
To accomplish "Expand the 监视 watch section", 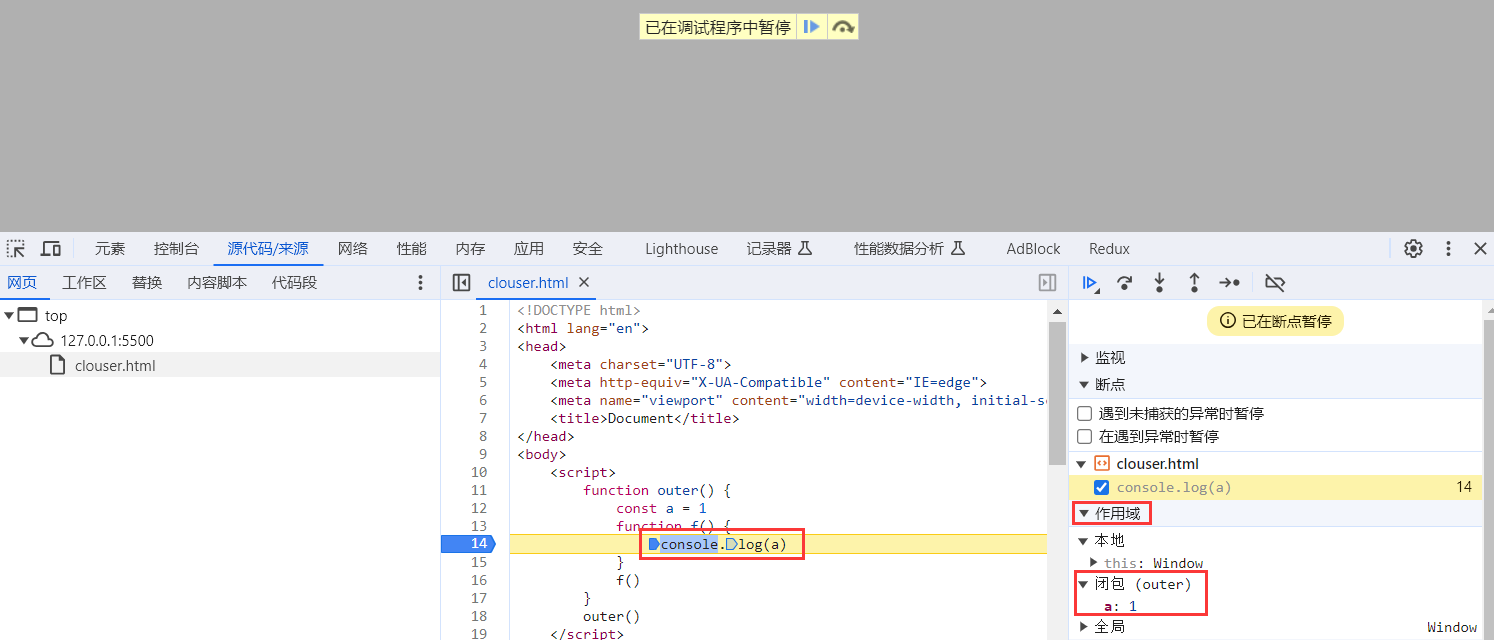I will pyautogui.click(x=1085, y=358).
